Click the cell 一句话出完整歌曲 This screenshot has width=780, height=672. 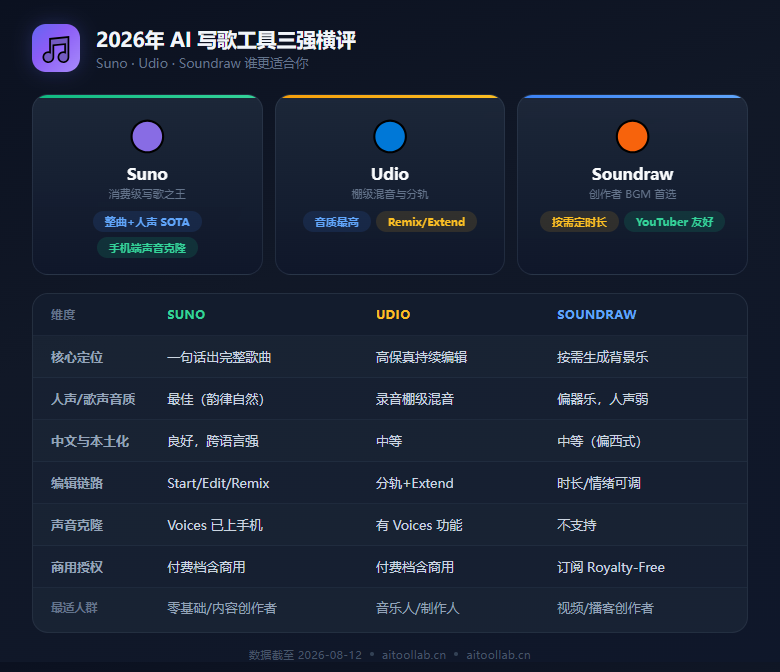(219, 357)
